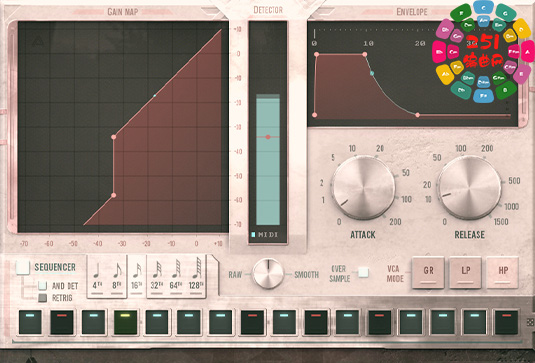This screenshot has width=535, height=363.
Task: Click the Detector heading
Action: coord(268,10)
